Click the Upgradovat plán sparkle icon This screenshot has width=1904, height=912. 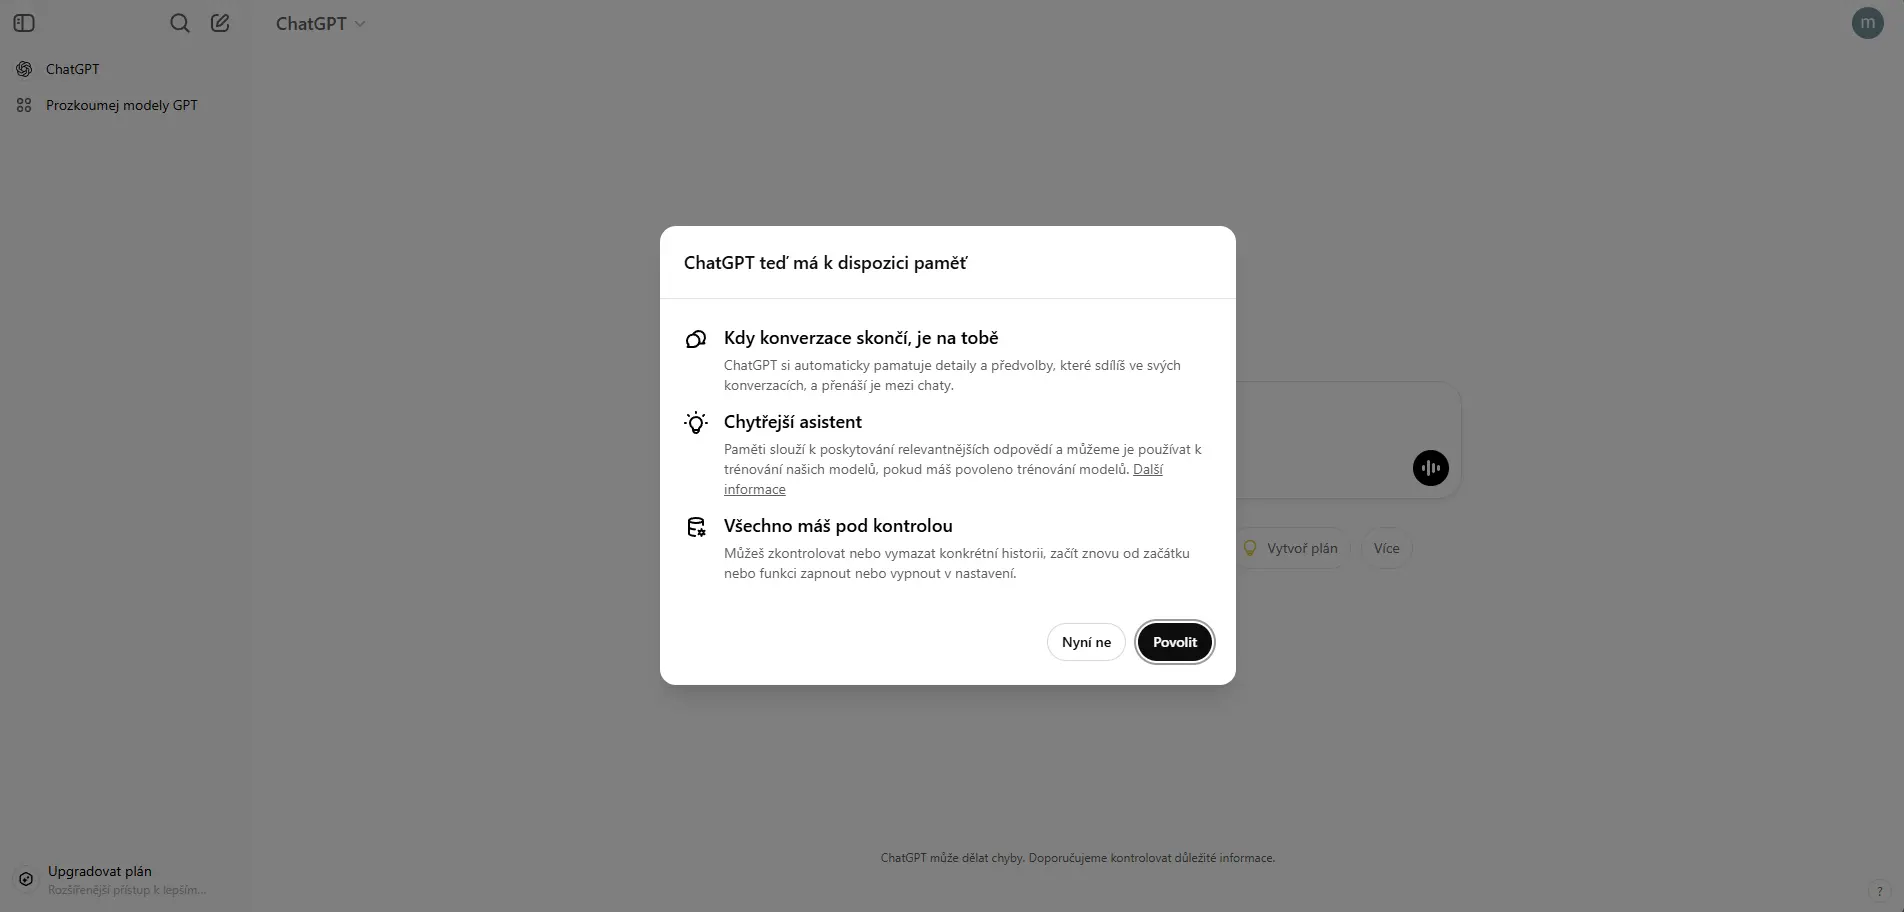coord(26,879)
